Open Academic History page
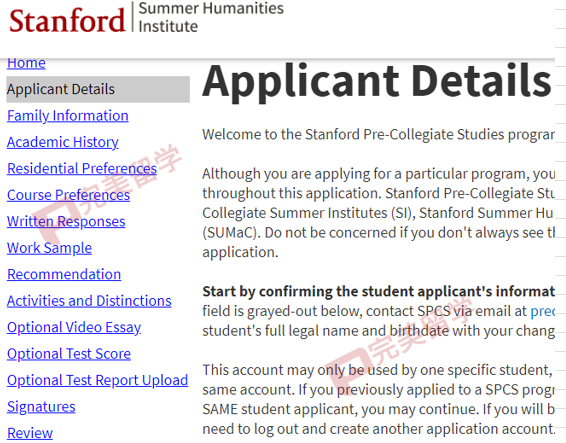The width and height of the screenshot is (566, 443). click(x=63, y=142)
